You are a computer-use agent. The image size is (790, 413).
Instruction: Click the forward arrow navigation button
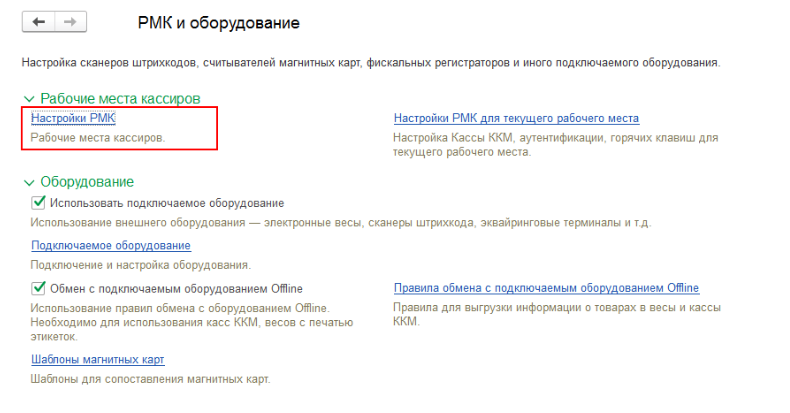point(69,21)
